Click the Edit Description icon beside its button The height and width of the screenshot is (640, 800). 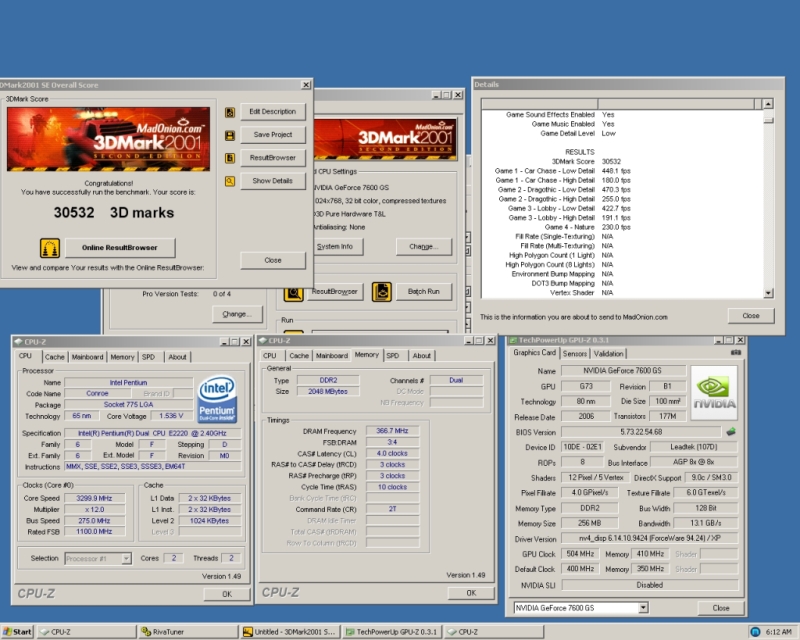tap(230, 112)
